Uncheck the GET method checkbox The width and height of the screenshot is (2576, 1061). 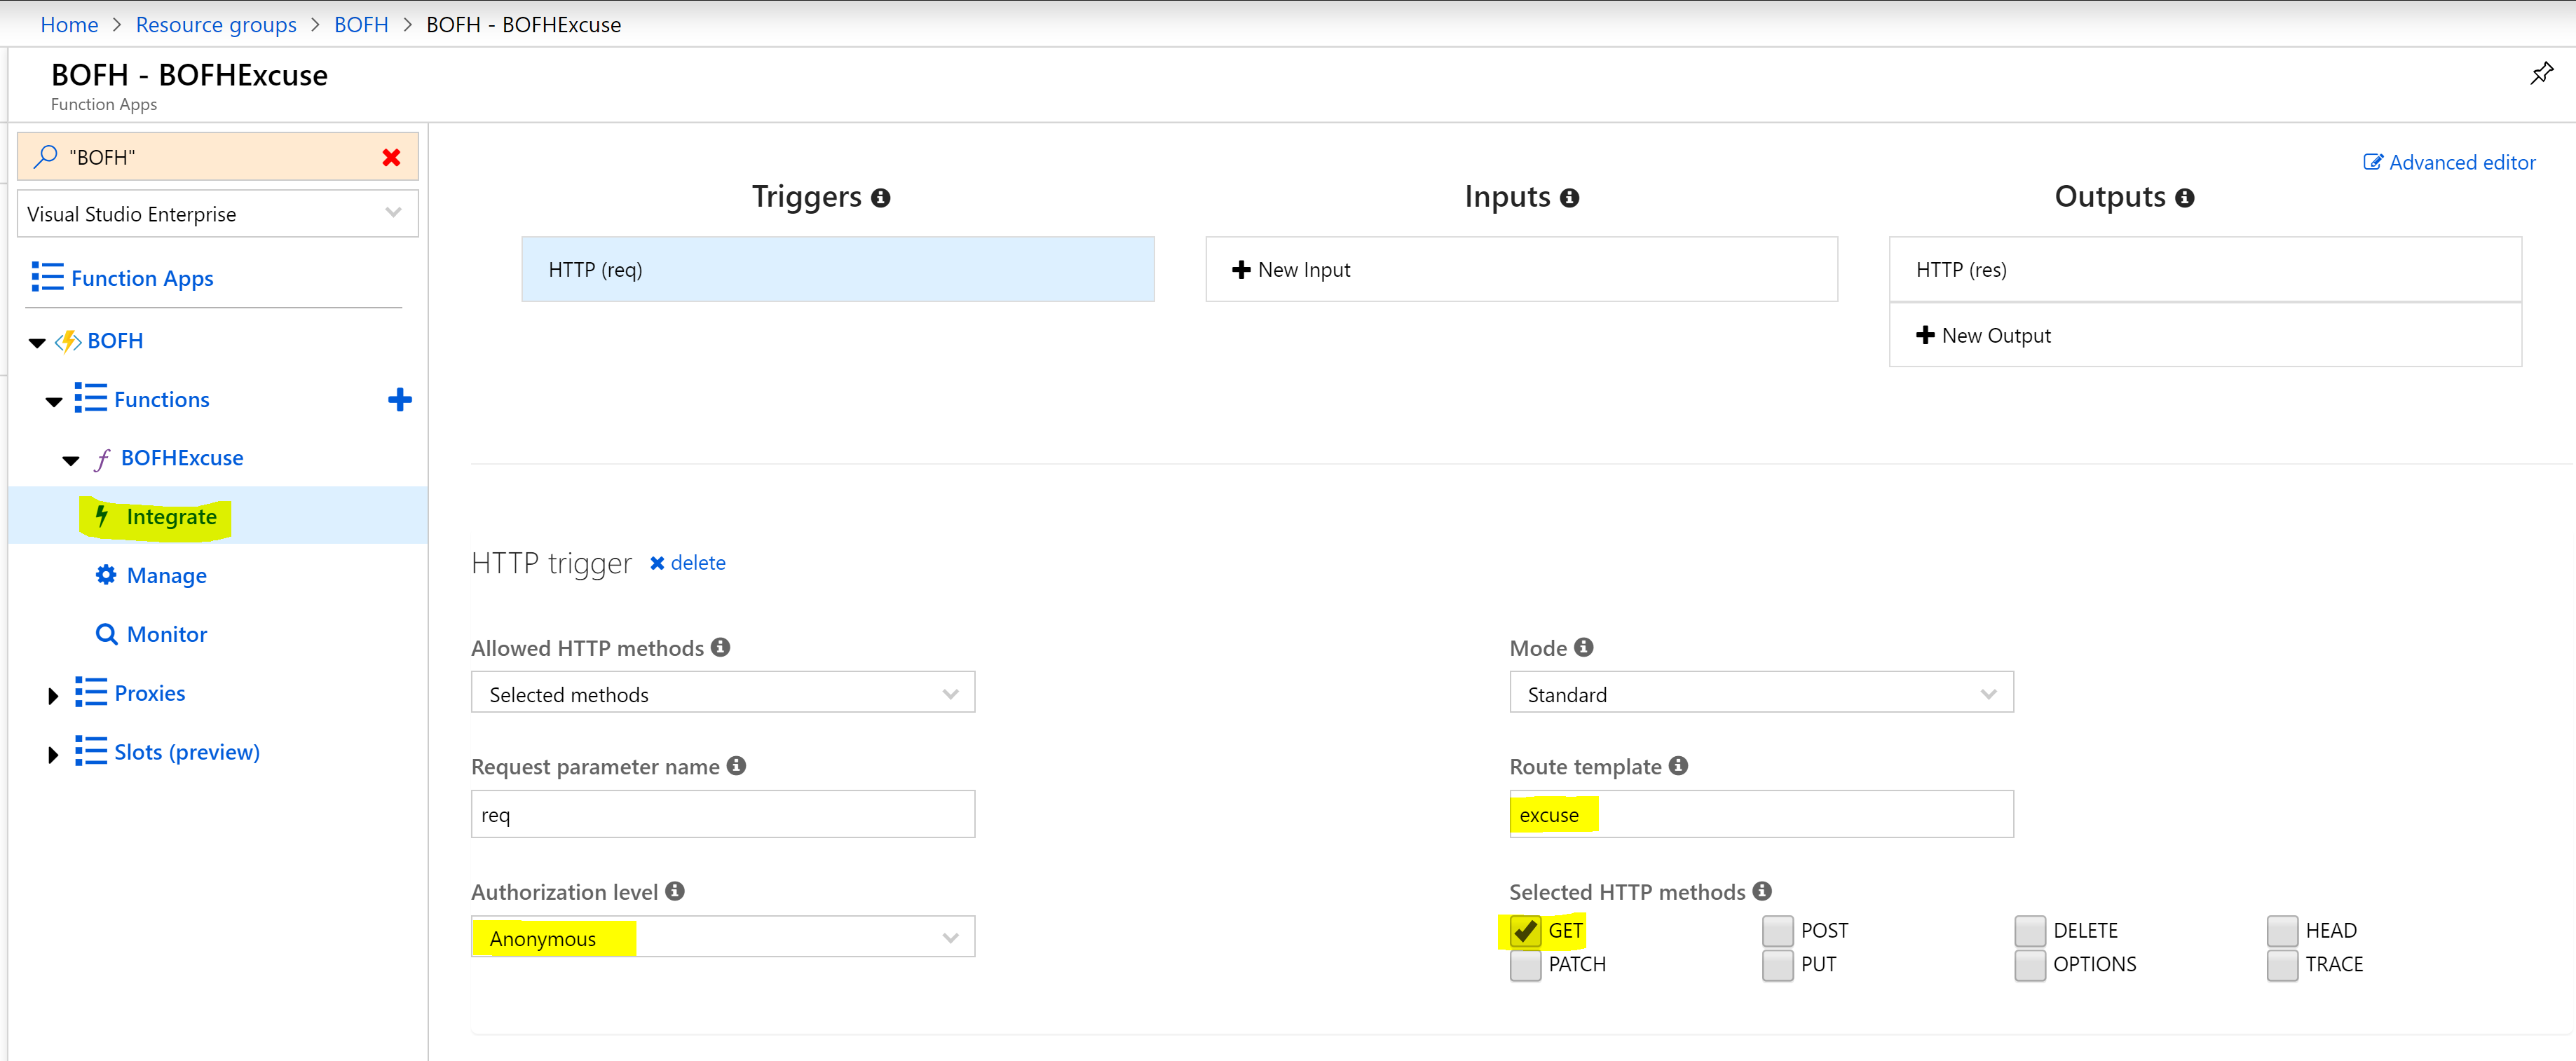pyautogui.click(x=1525, y=931)
